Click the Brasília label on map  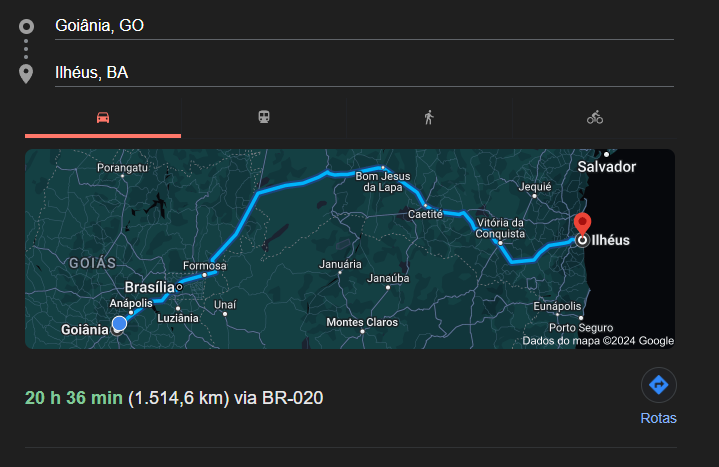149,287
